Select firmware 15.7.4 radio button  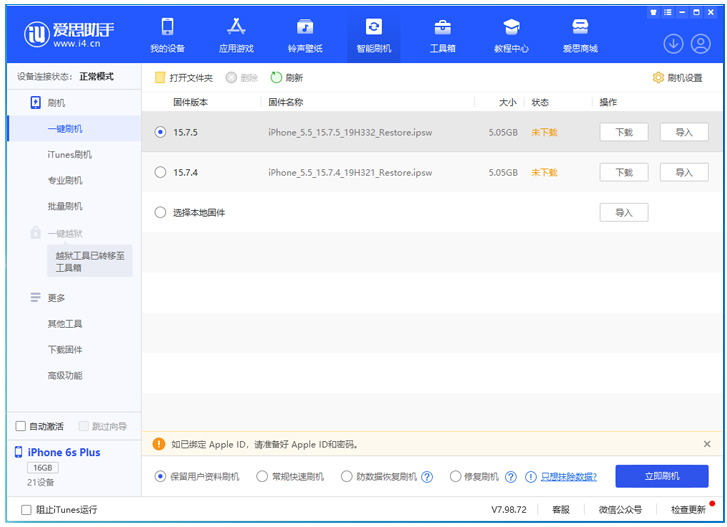160,172
